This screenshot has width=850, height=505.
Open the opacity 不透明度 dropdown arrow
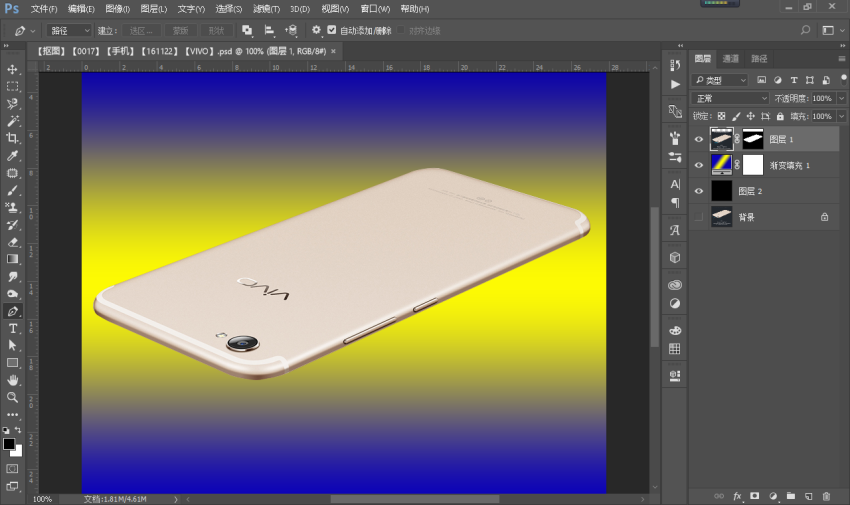click(x=841, y=98)
